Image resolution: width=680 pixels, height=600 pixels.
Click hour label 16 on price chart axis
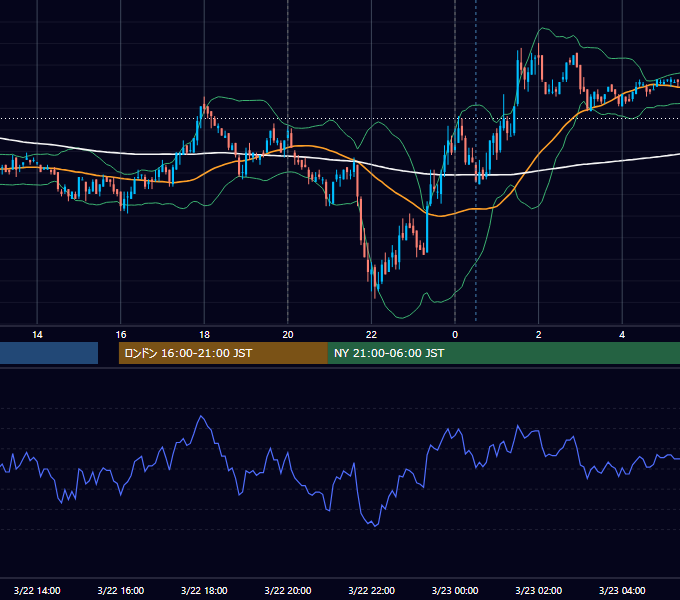(x=121, y=335)
